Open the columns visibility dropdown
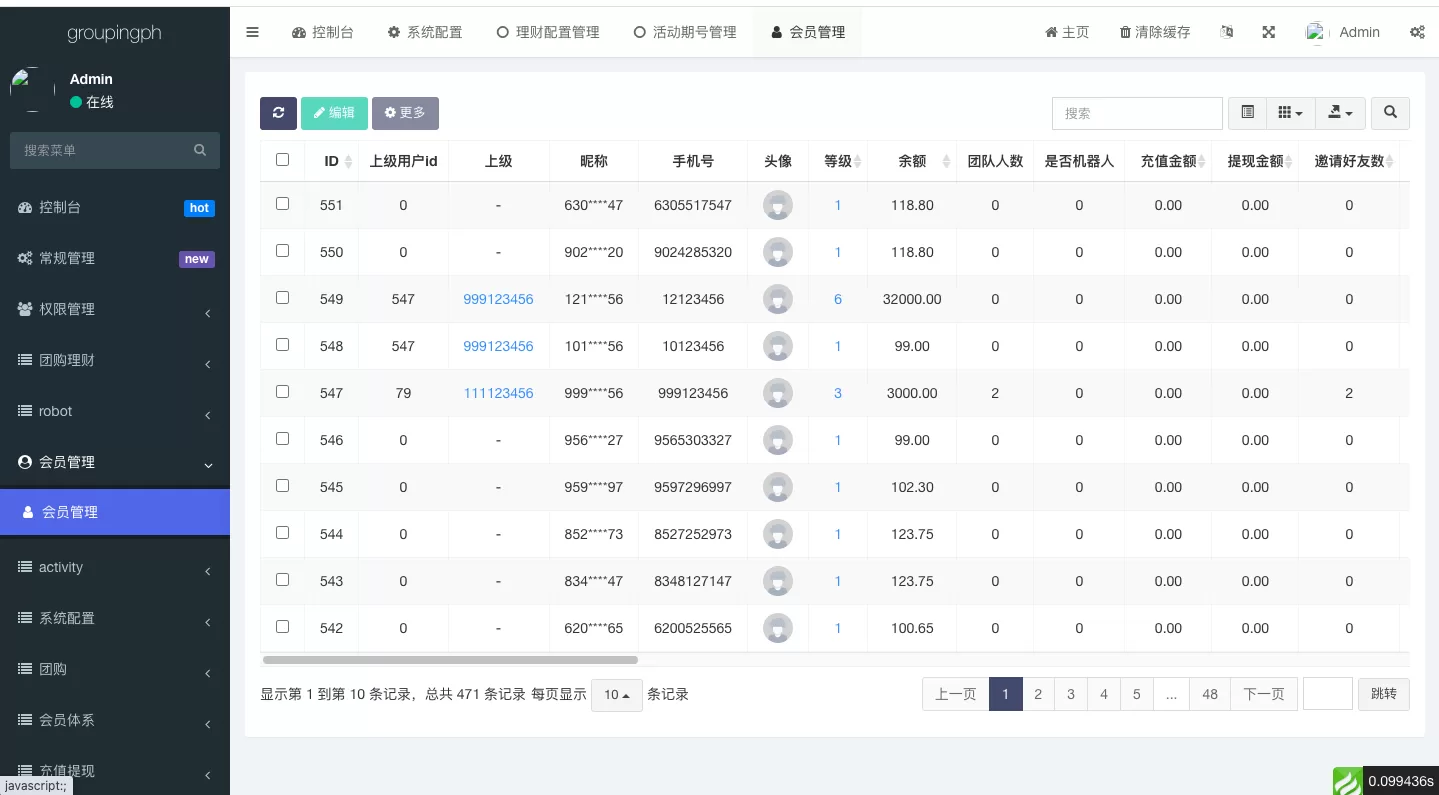The height and width of the screenshot is (795, 1439). click(x=1290, y=113)
